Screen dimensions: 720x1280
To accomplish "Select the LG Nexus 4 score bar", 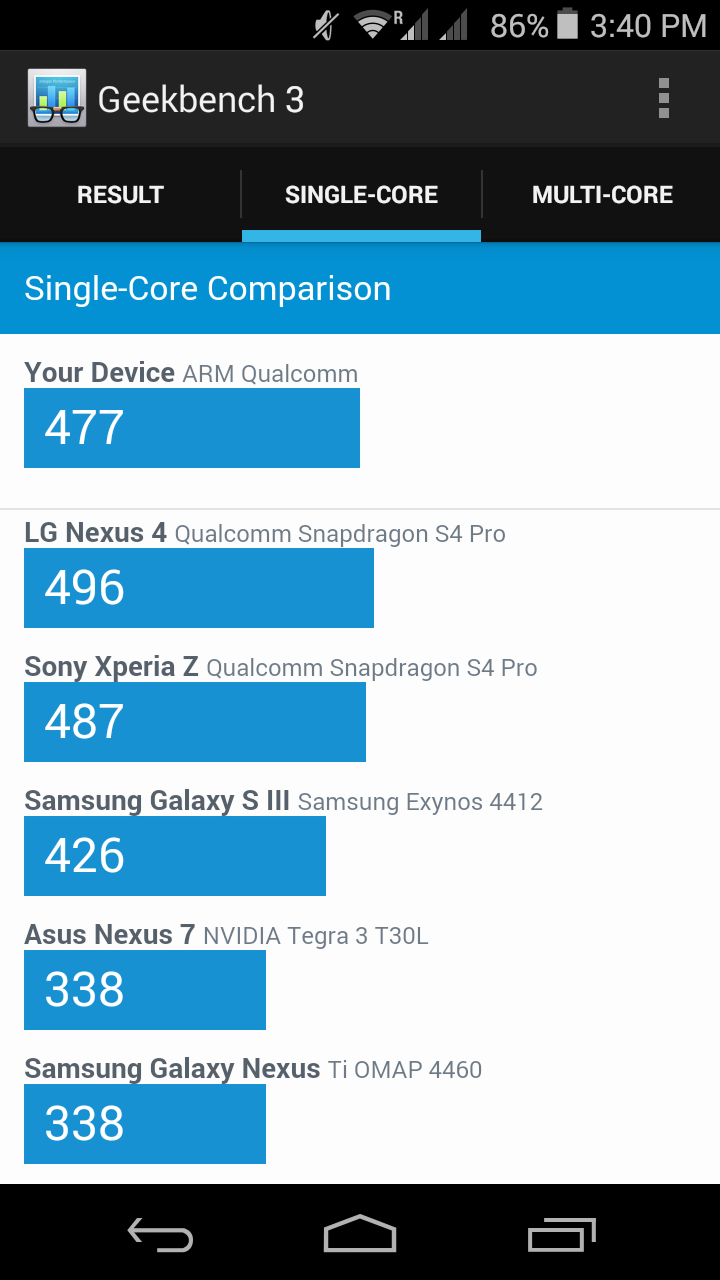I will tap(199, 588).
